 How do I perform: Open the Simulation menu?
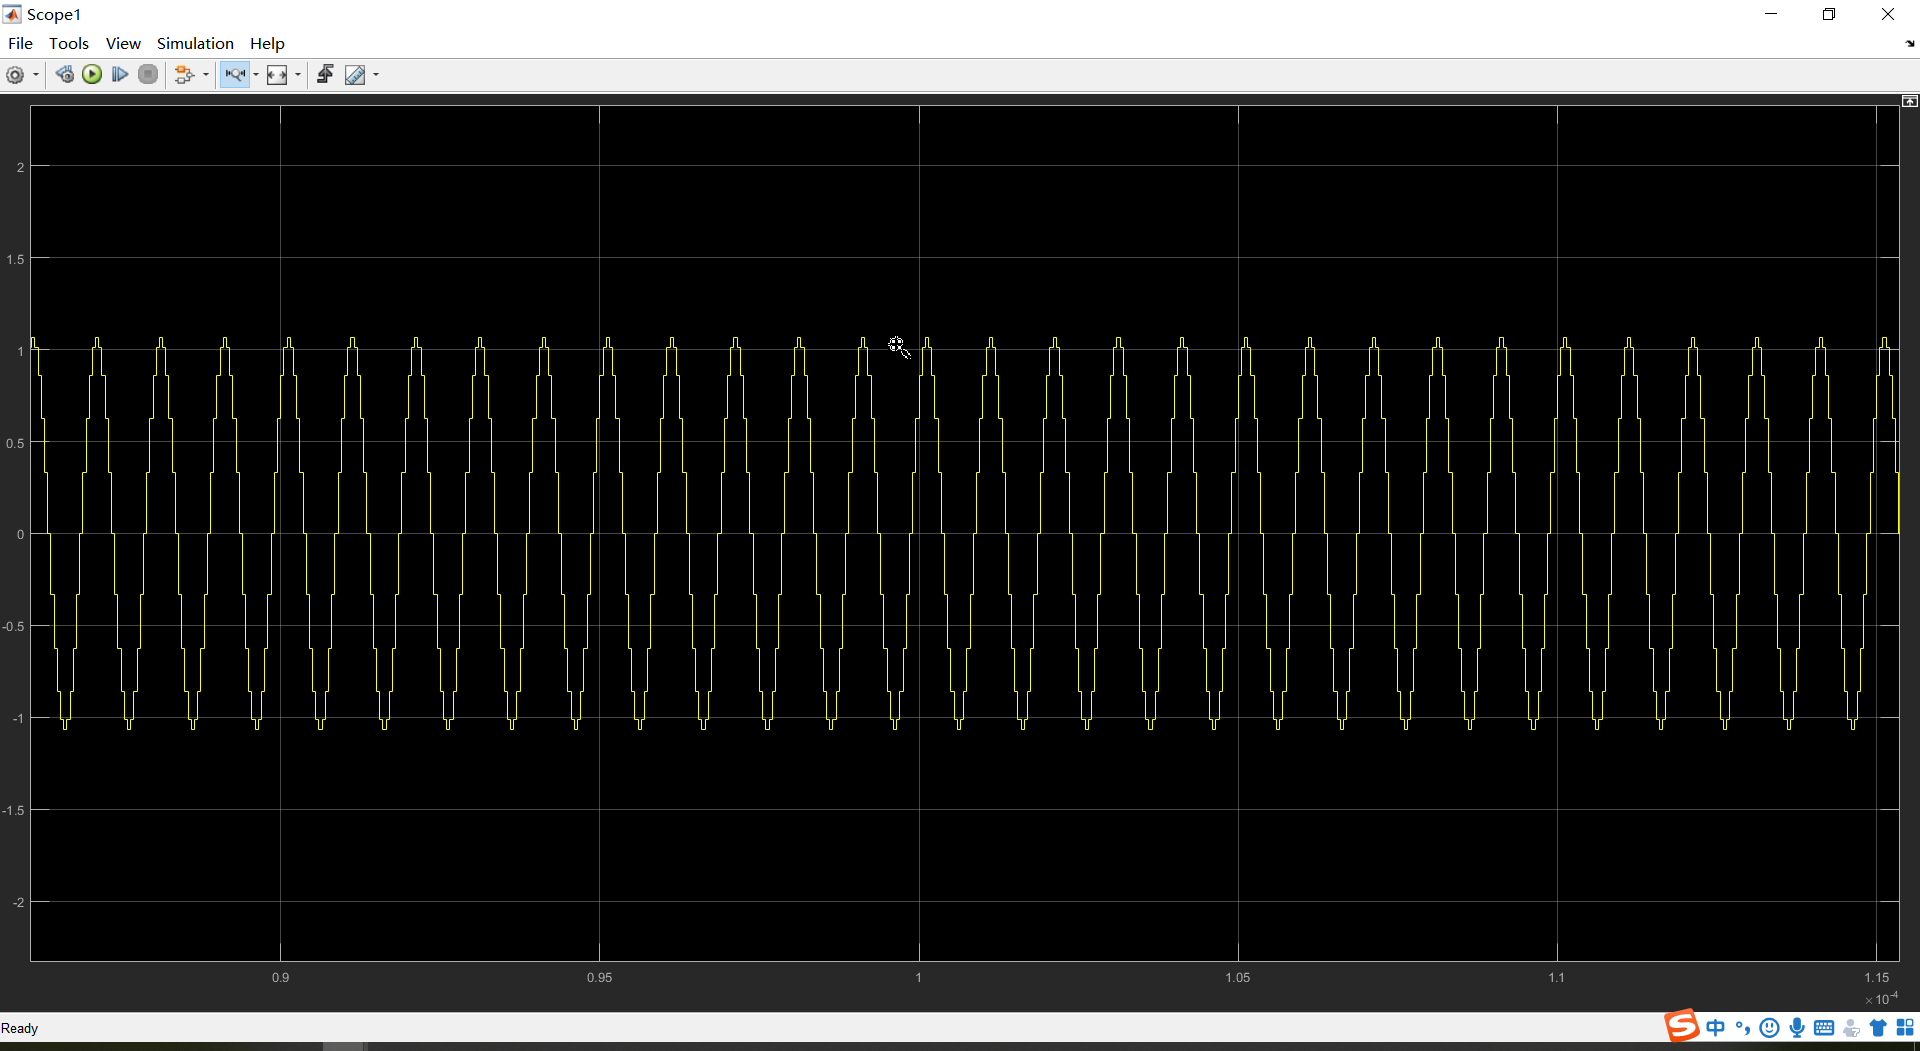[195, 43]
